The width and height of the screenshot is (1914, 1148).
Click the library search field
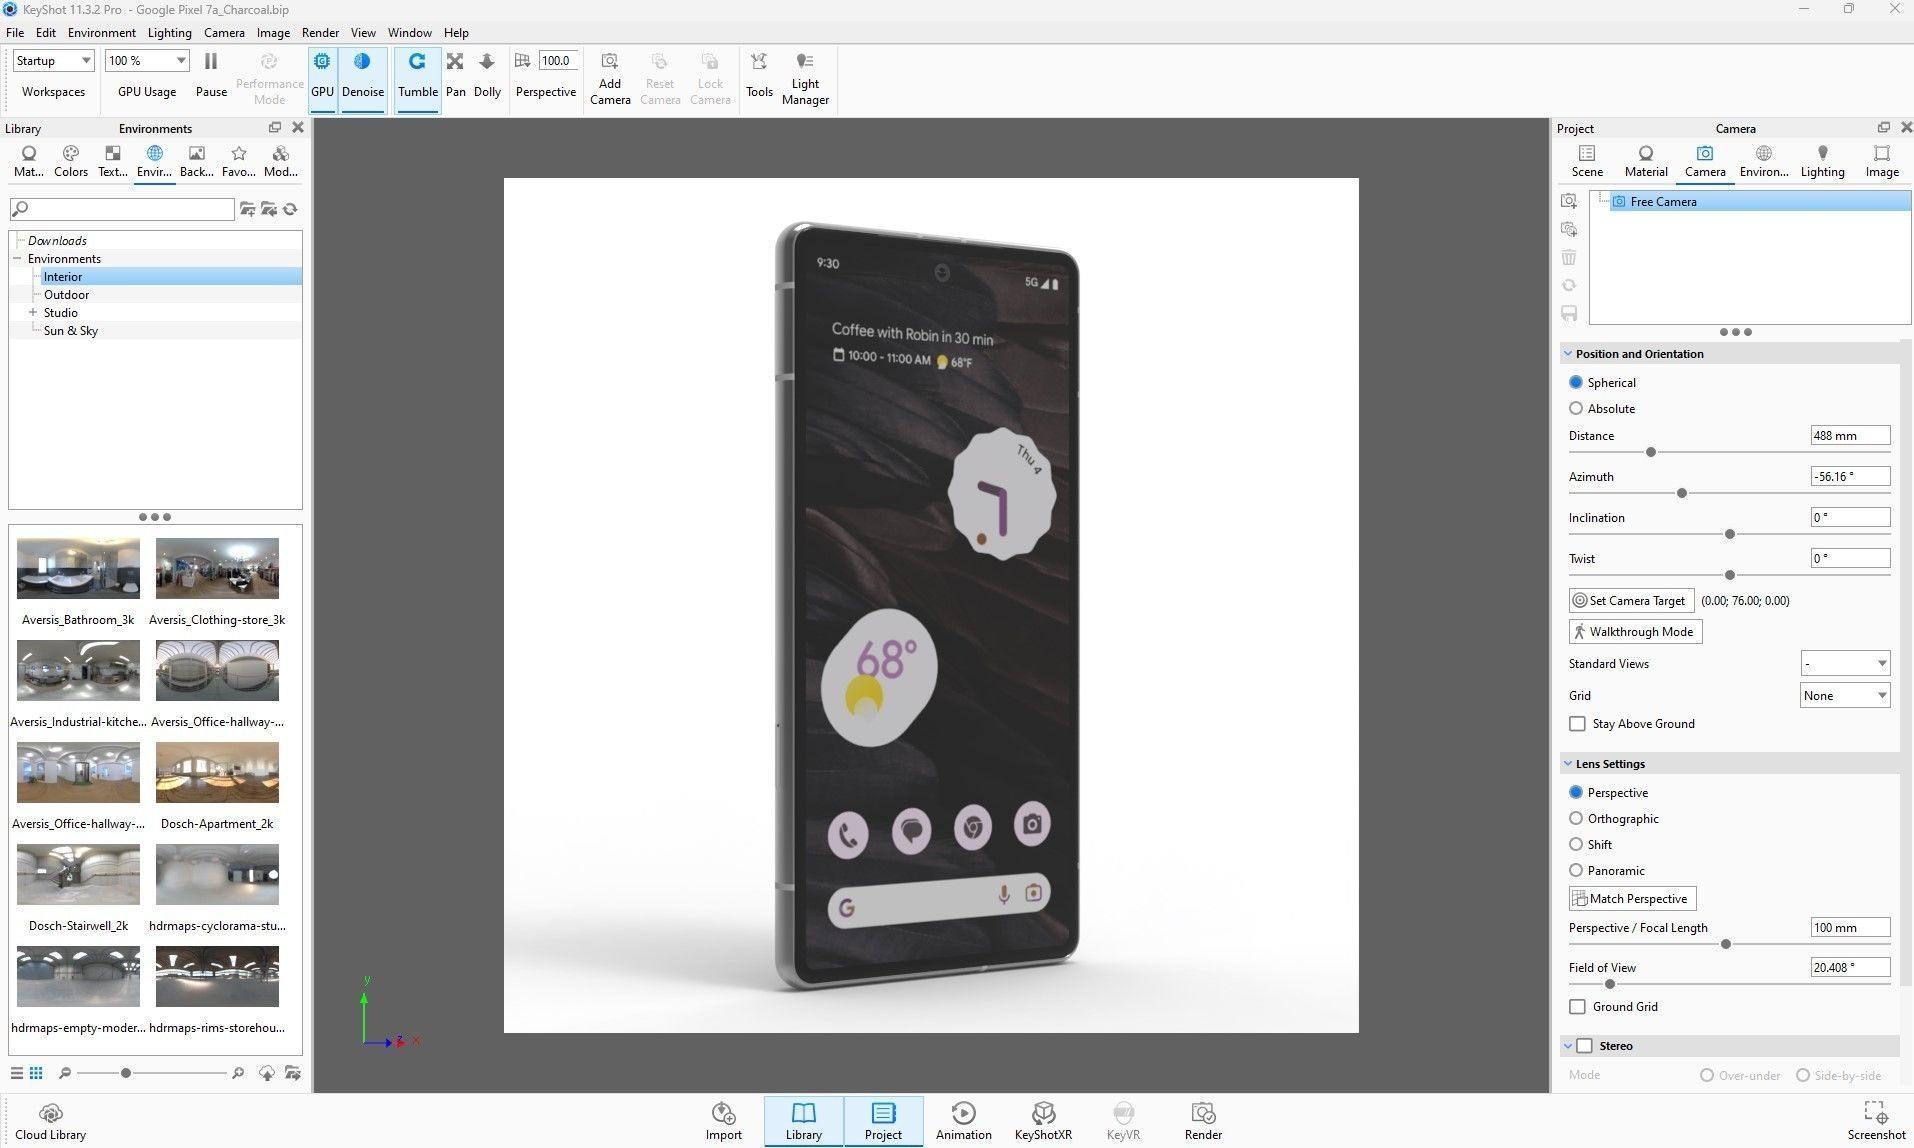122,209
